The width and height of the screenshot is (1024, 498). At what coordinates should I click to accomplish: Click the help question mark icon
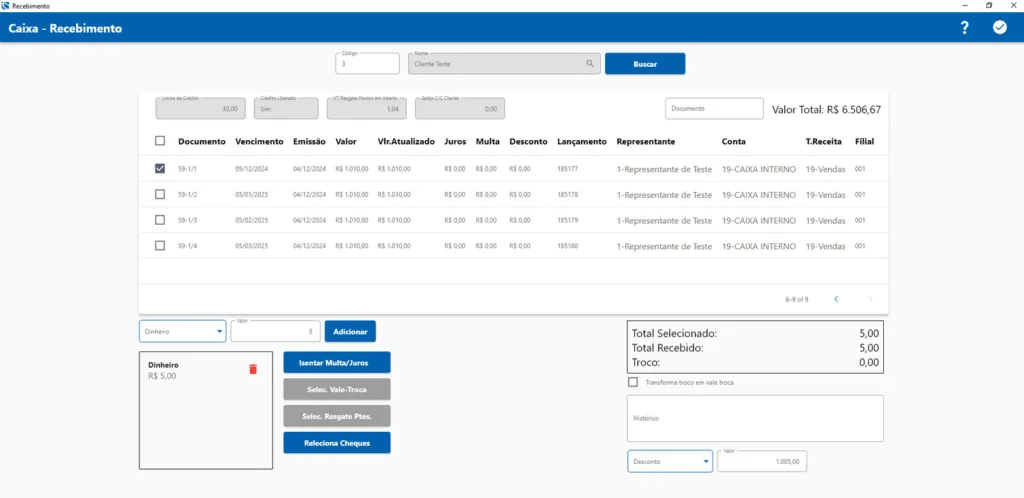pyautogui.click(x=964, y=28)
